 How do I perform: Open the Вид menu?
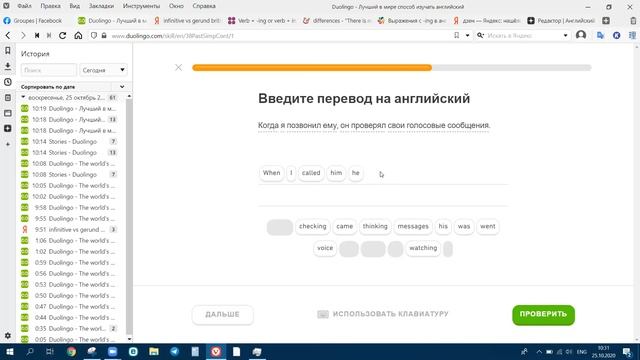coord(74,6)
